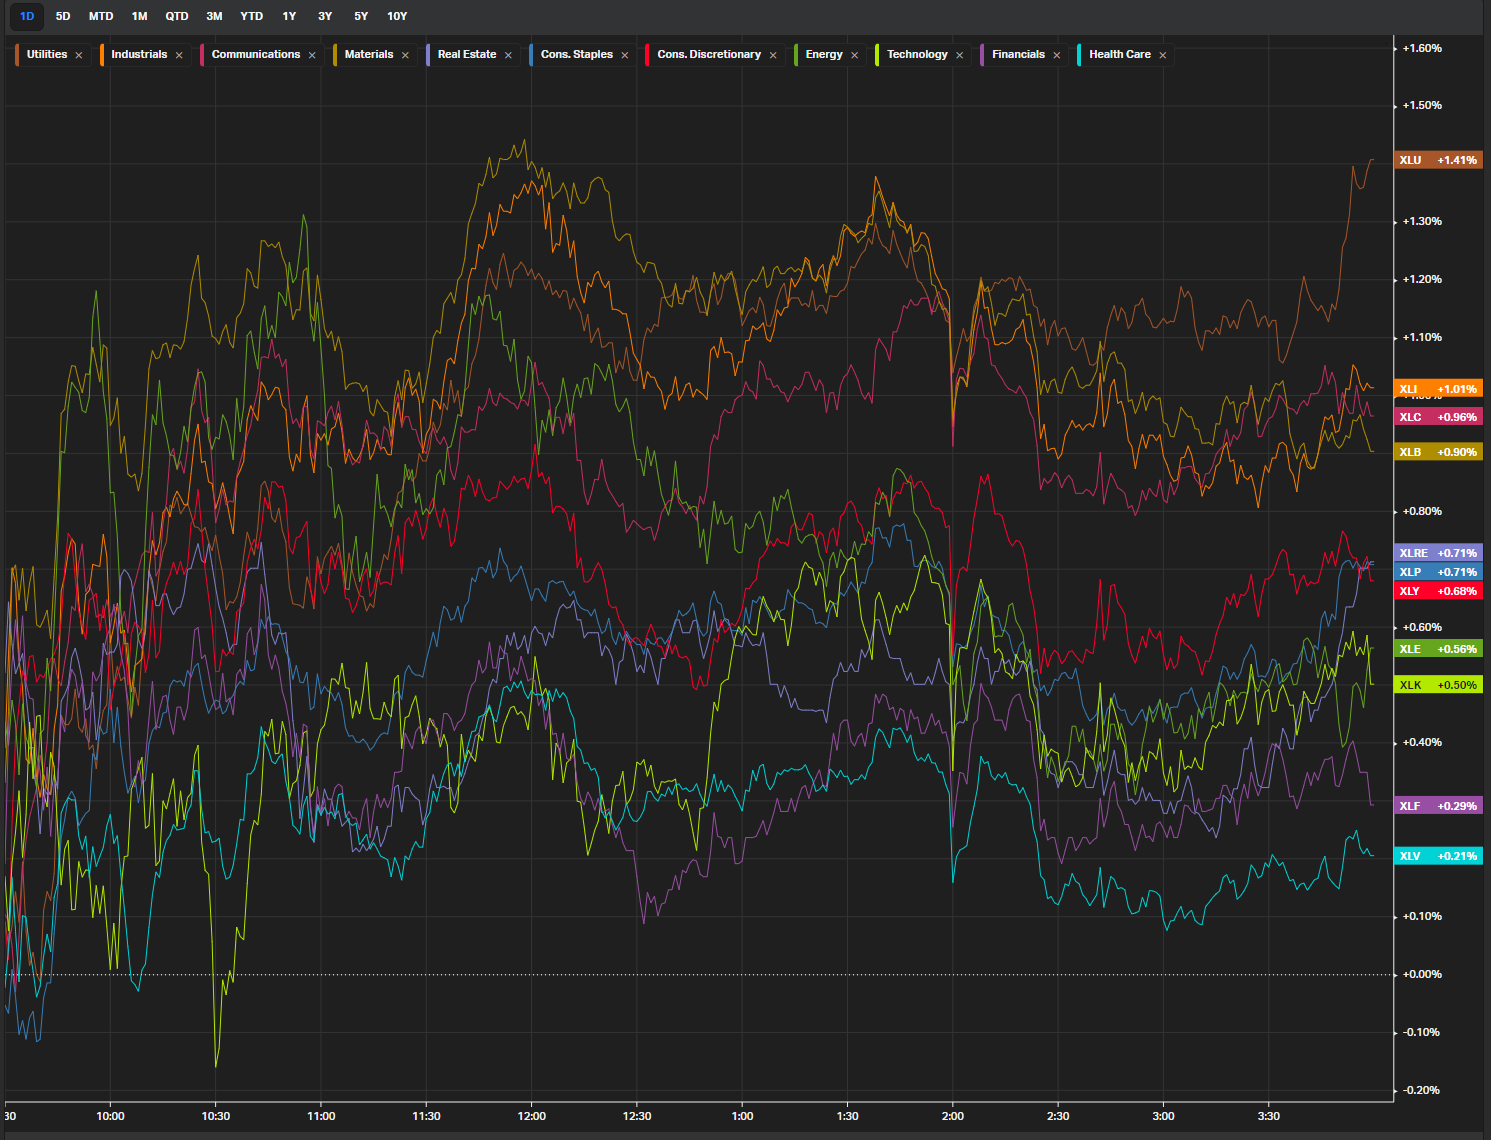Choose the 1M range button
The height and width of the screenshot is (1140, 1491).
[139, 16]
